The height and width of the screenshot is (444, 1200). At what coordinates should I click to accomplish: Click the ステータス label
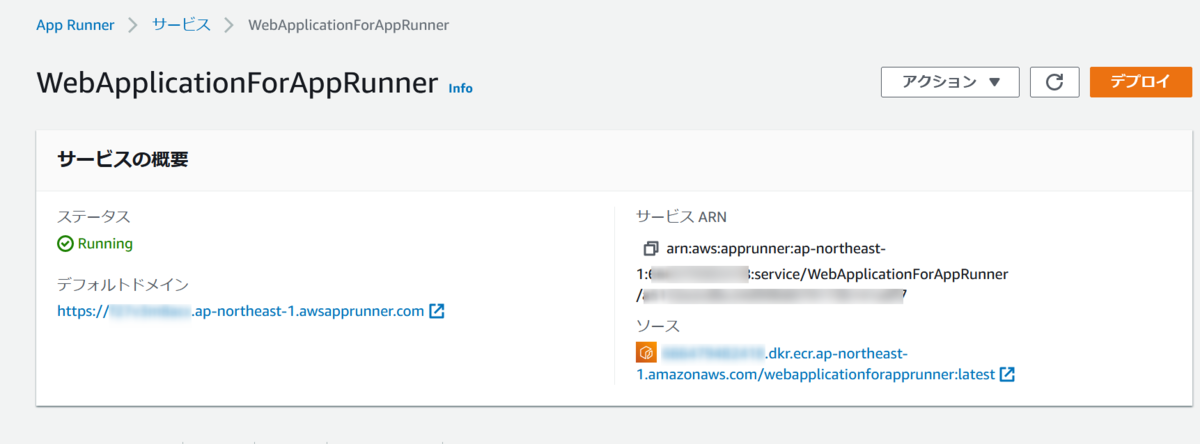[94, 216]
